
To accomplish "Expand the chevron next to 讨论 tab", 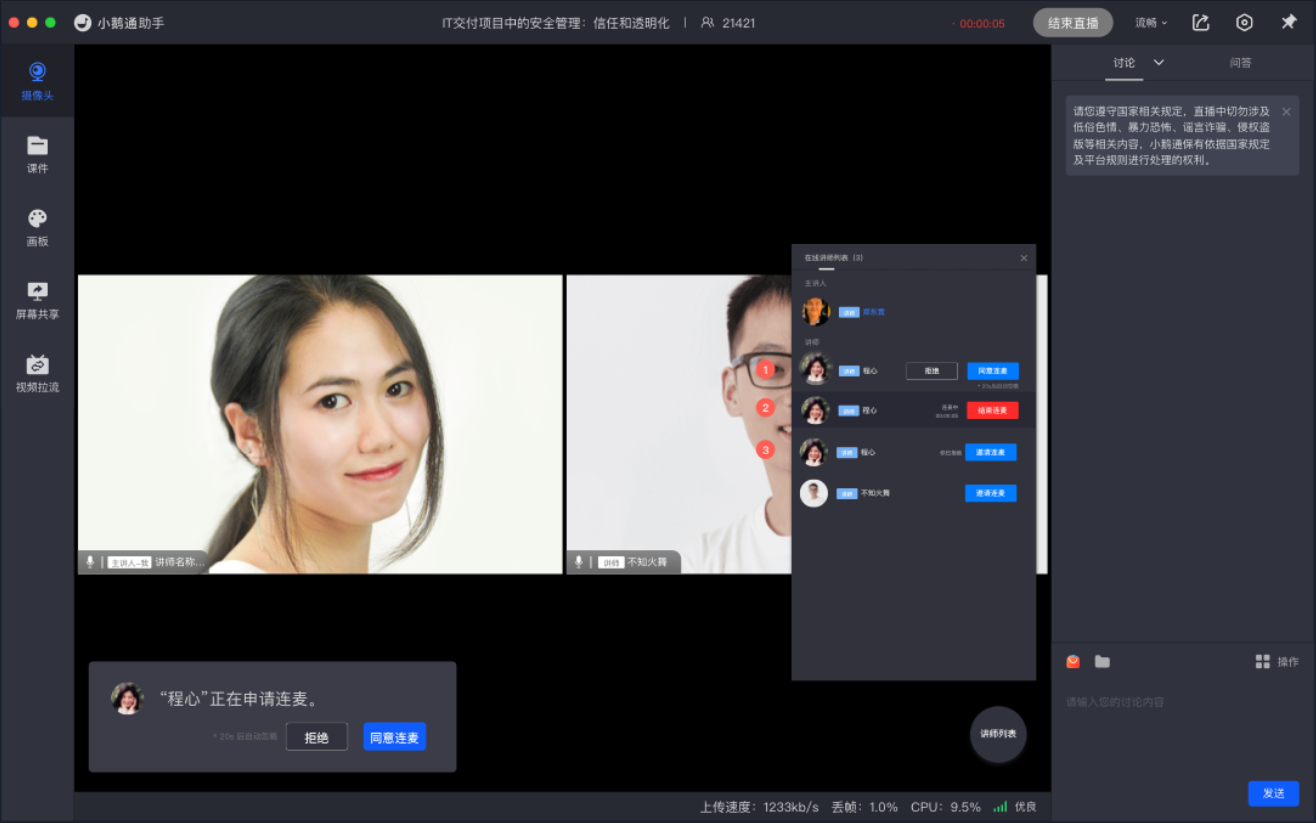I will coord(1159,62).
